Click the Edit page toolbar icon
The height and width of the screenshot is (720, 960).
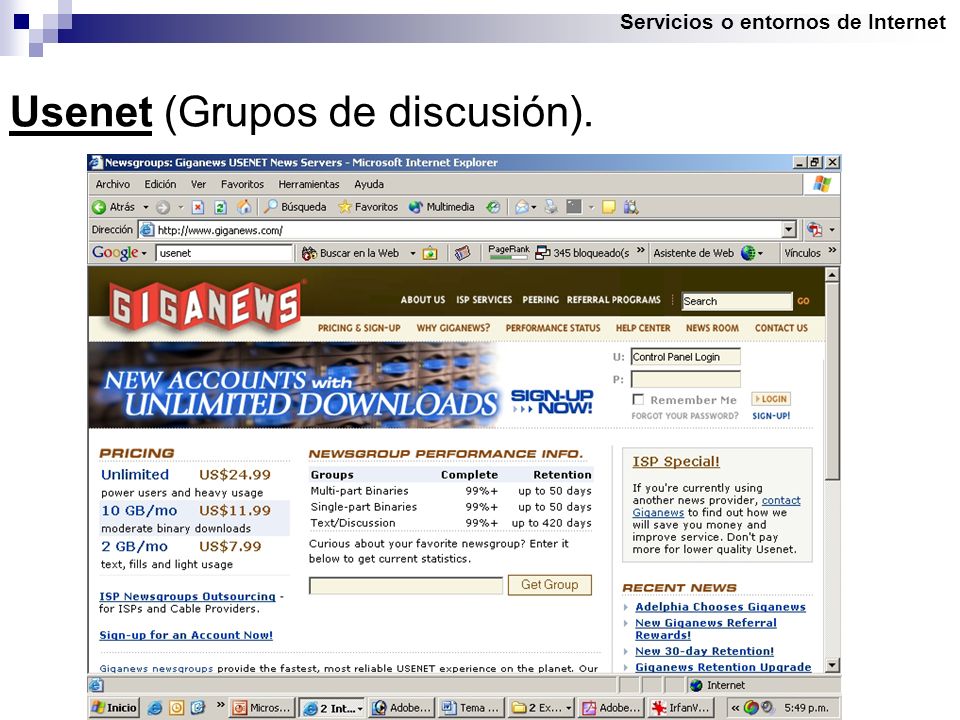click(574, 208)
